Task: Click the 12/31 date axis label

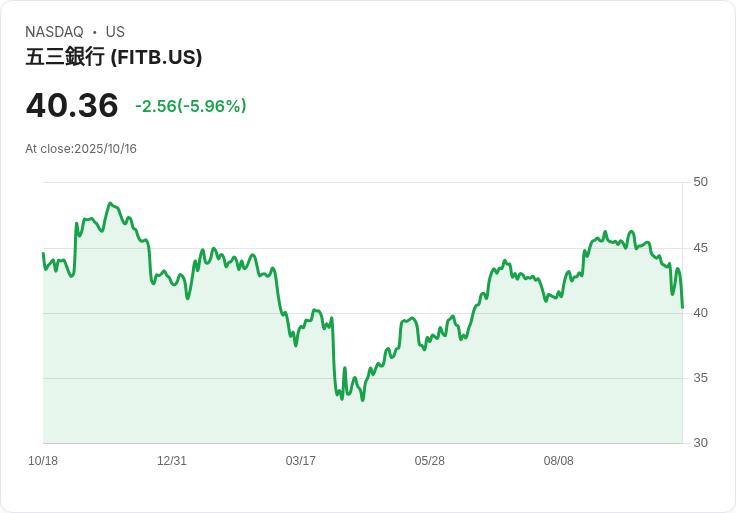Action: point(172,461)
